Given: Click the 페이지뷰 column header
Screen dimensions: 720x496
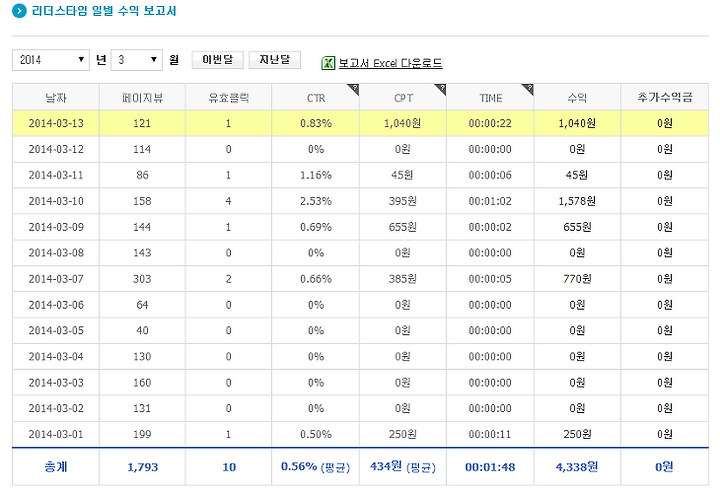Looking at the screenshot, I should tap(142, 97).
